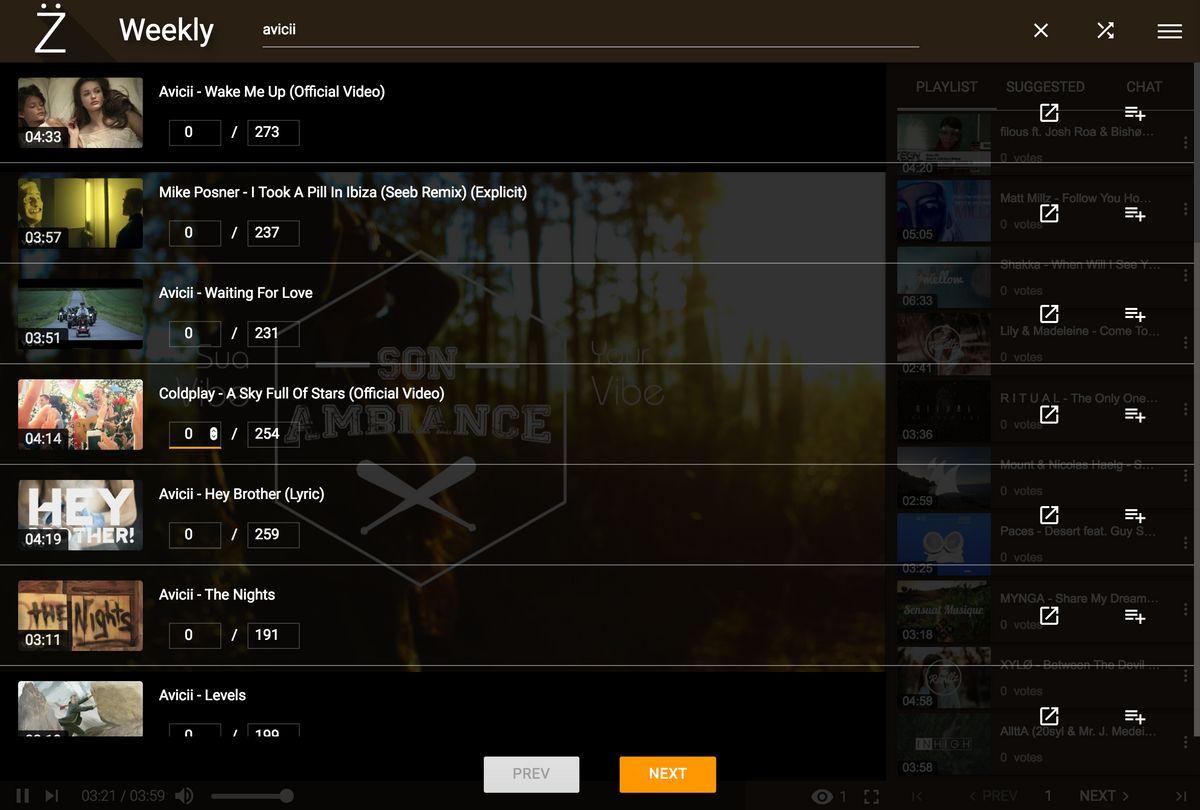Open options for XYLØ - Between The Devil track

point(1186,677)
